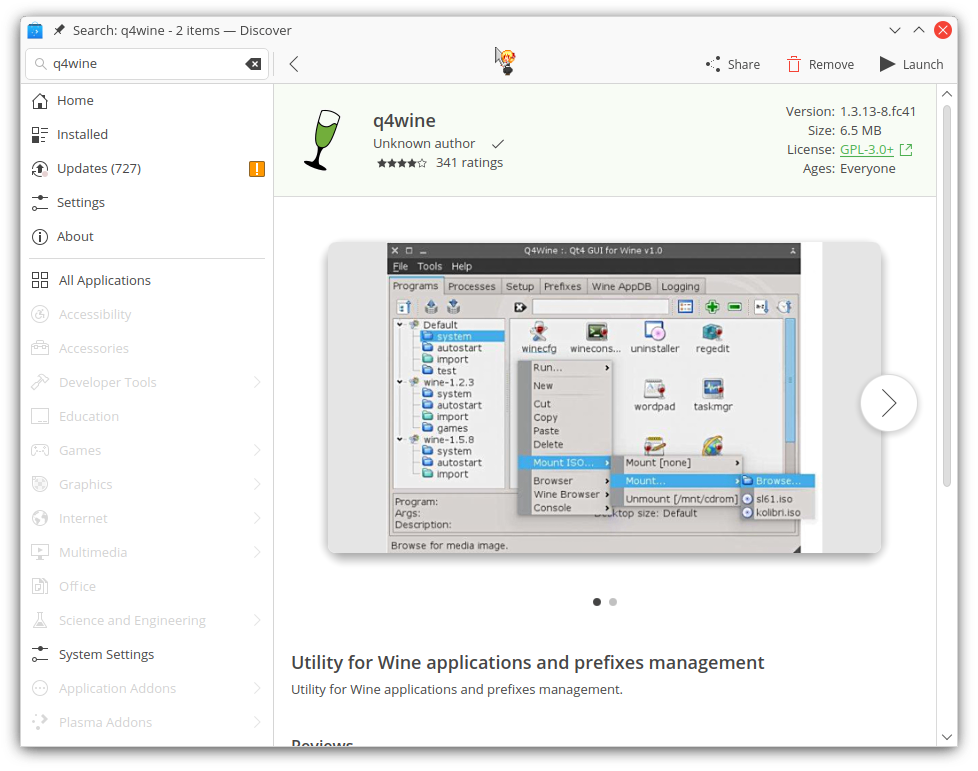Click the Installed list icon

pyautogui.click(x=40, y=135)
